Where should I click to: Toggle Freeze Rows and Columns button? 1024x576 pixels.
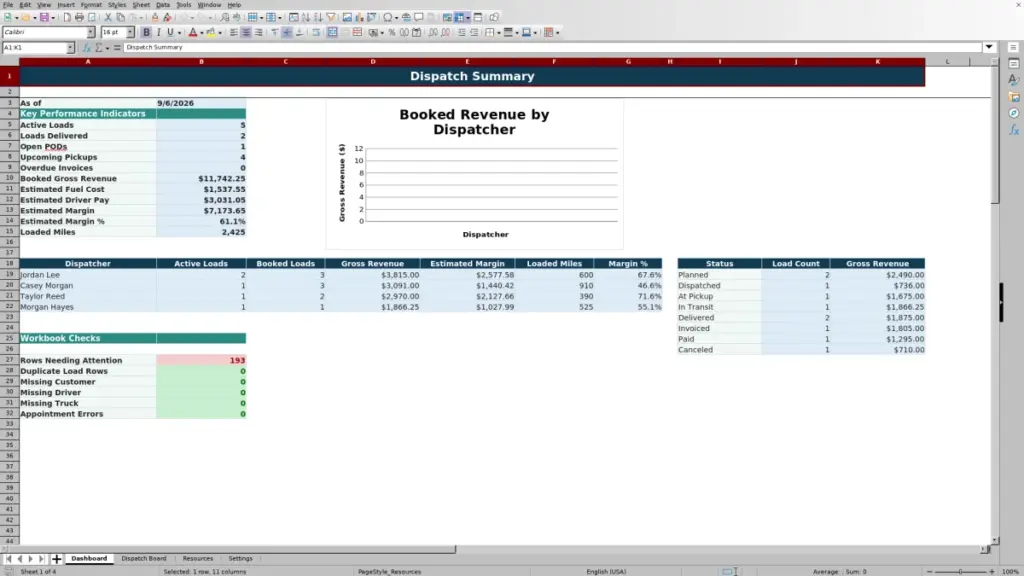(x=460, y=17)
